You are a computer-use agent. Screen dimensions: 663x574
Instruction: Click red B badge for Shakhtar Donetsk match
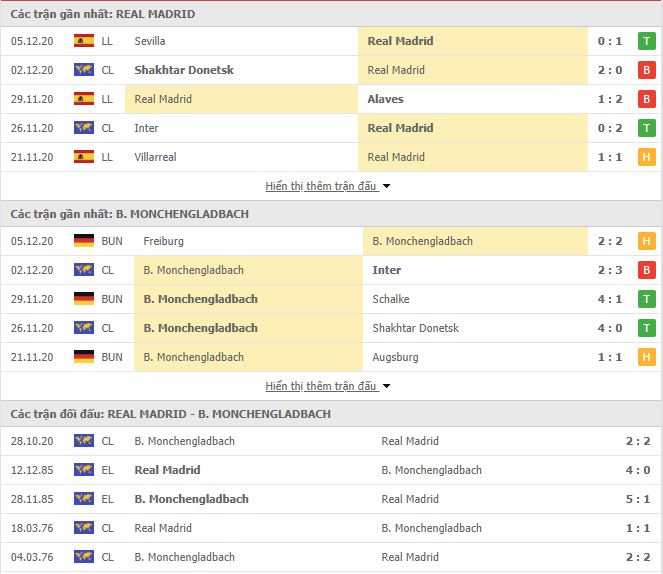[x=647, y=70]
